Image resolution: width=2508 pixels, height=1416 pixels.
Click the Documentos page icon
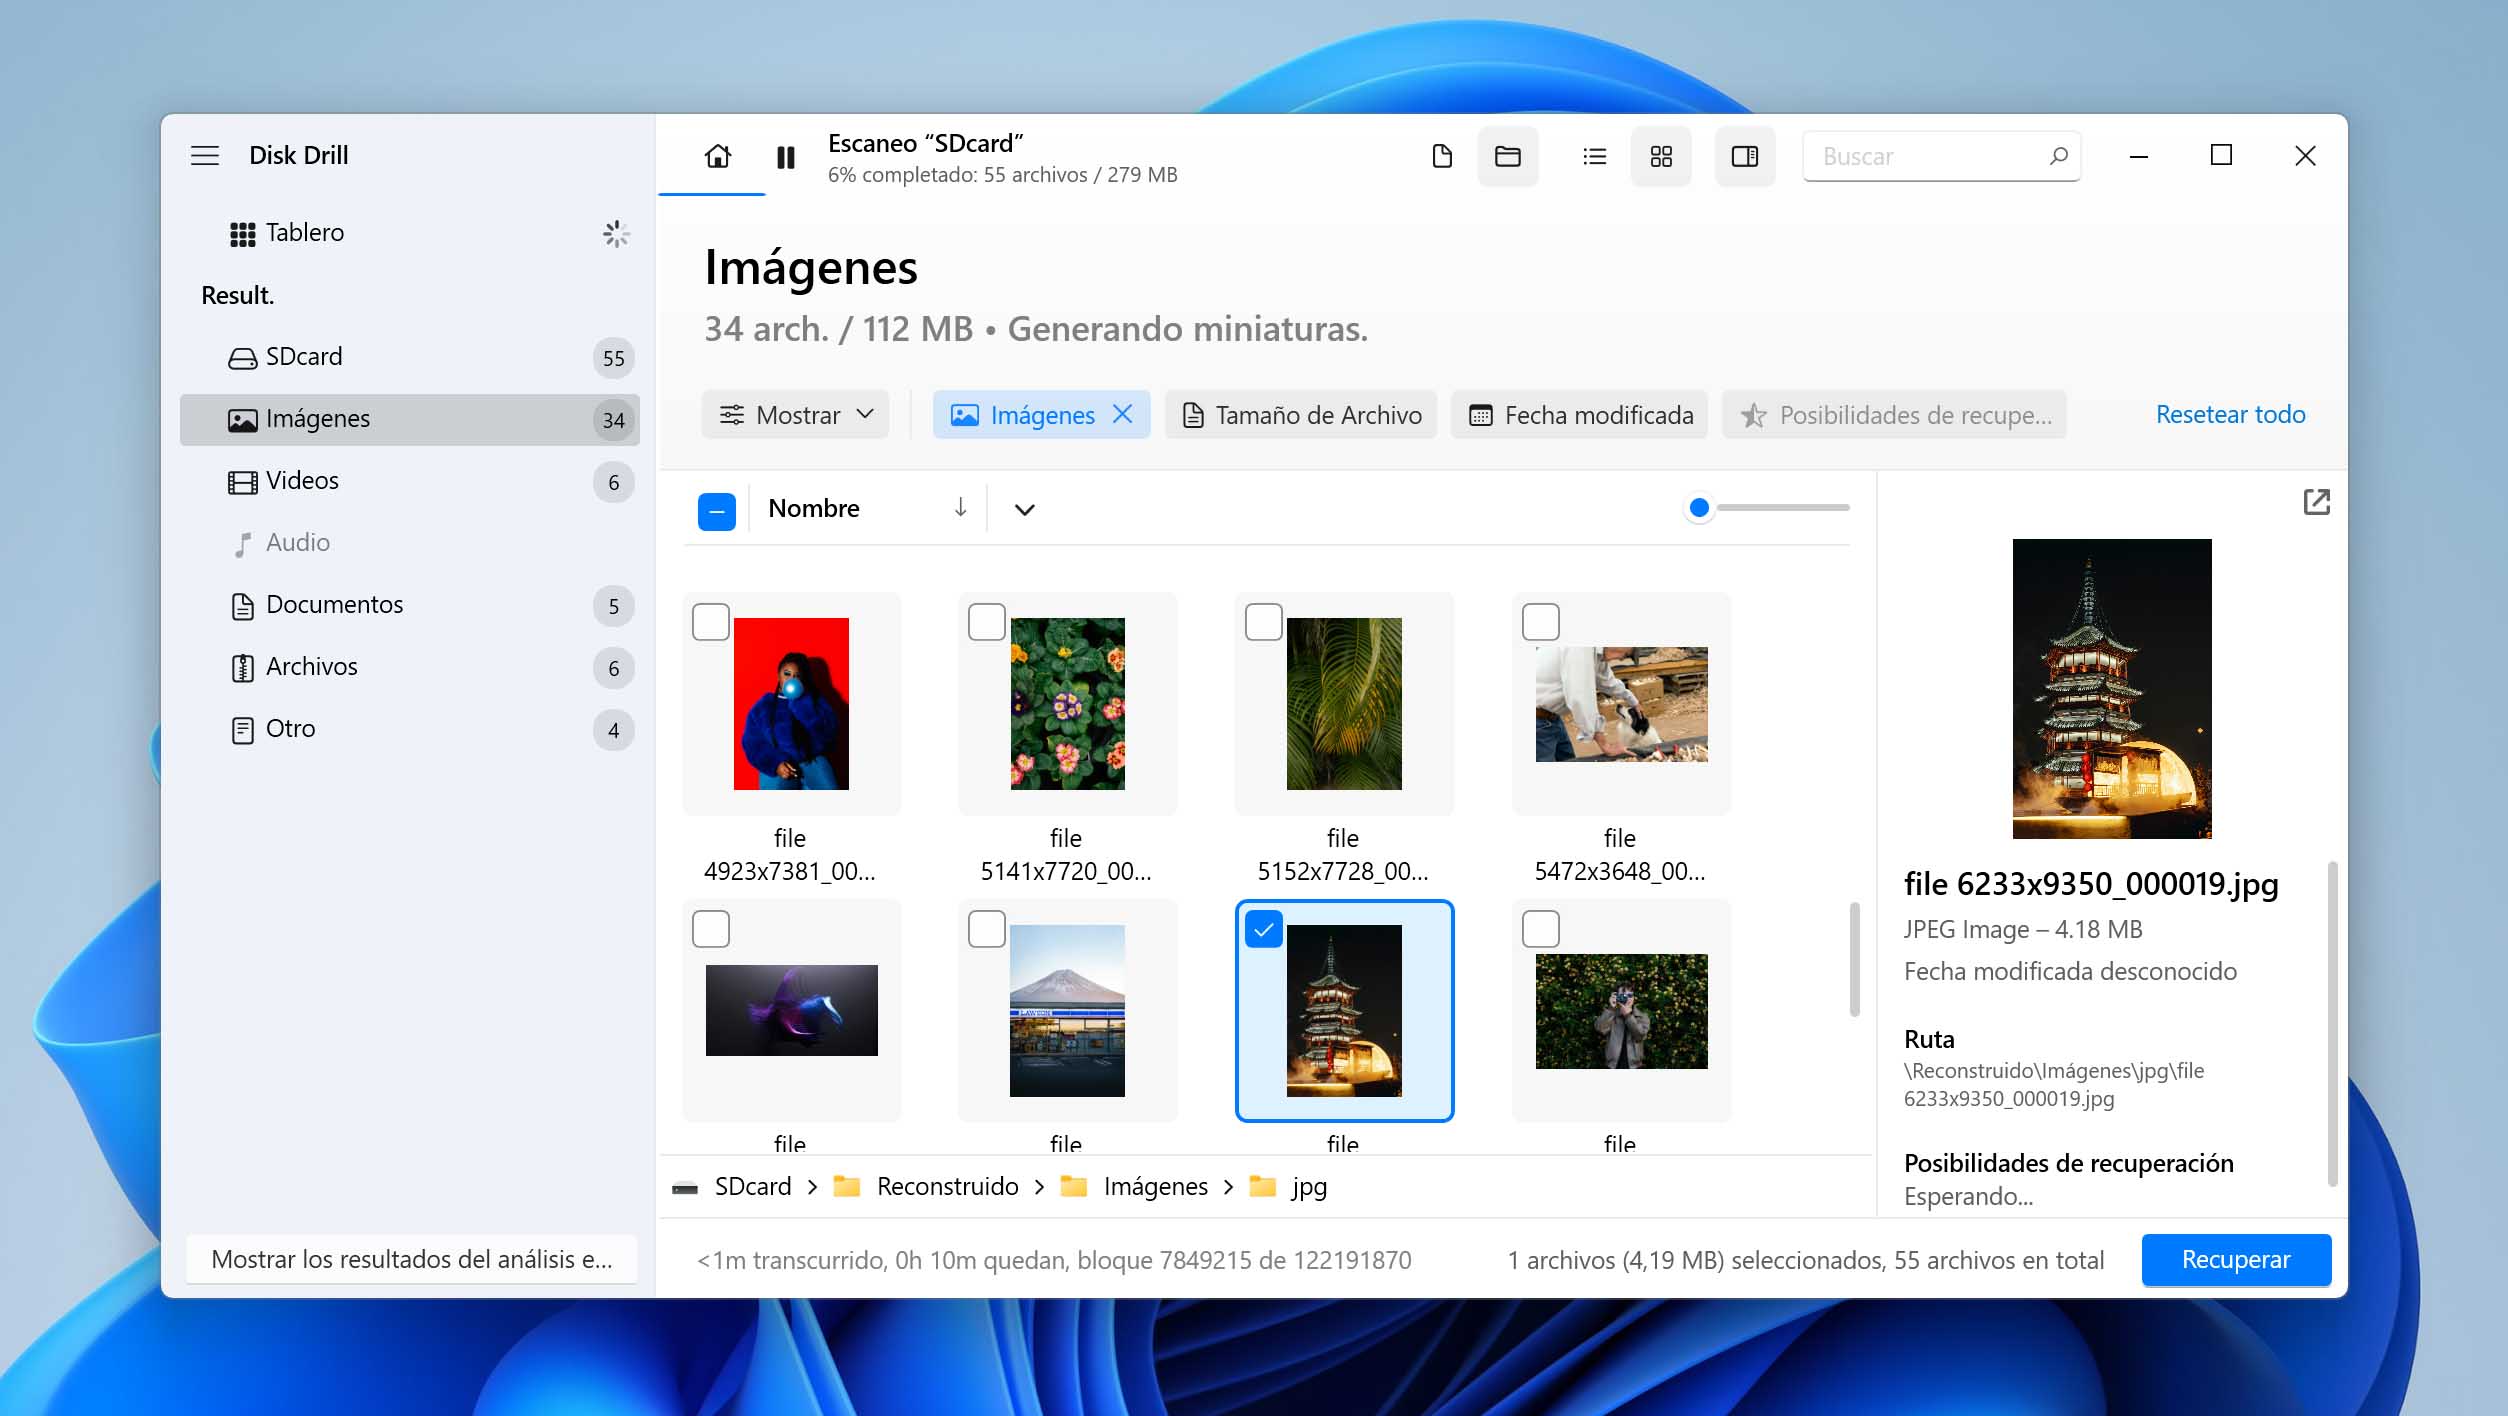(x=242, y=606)
